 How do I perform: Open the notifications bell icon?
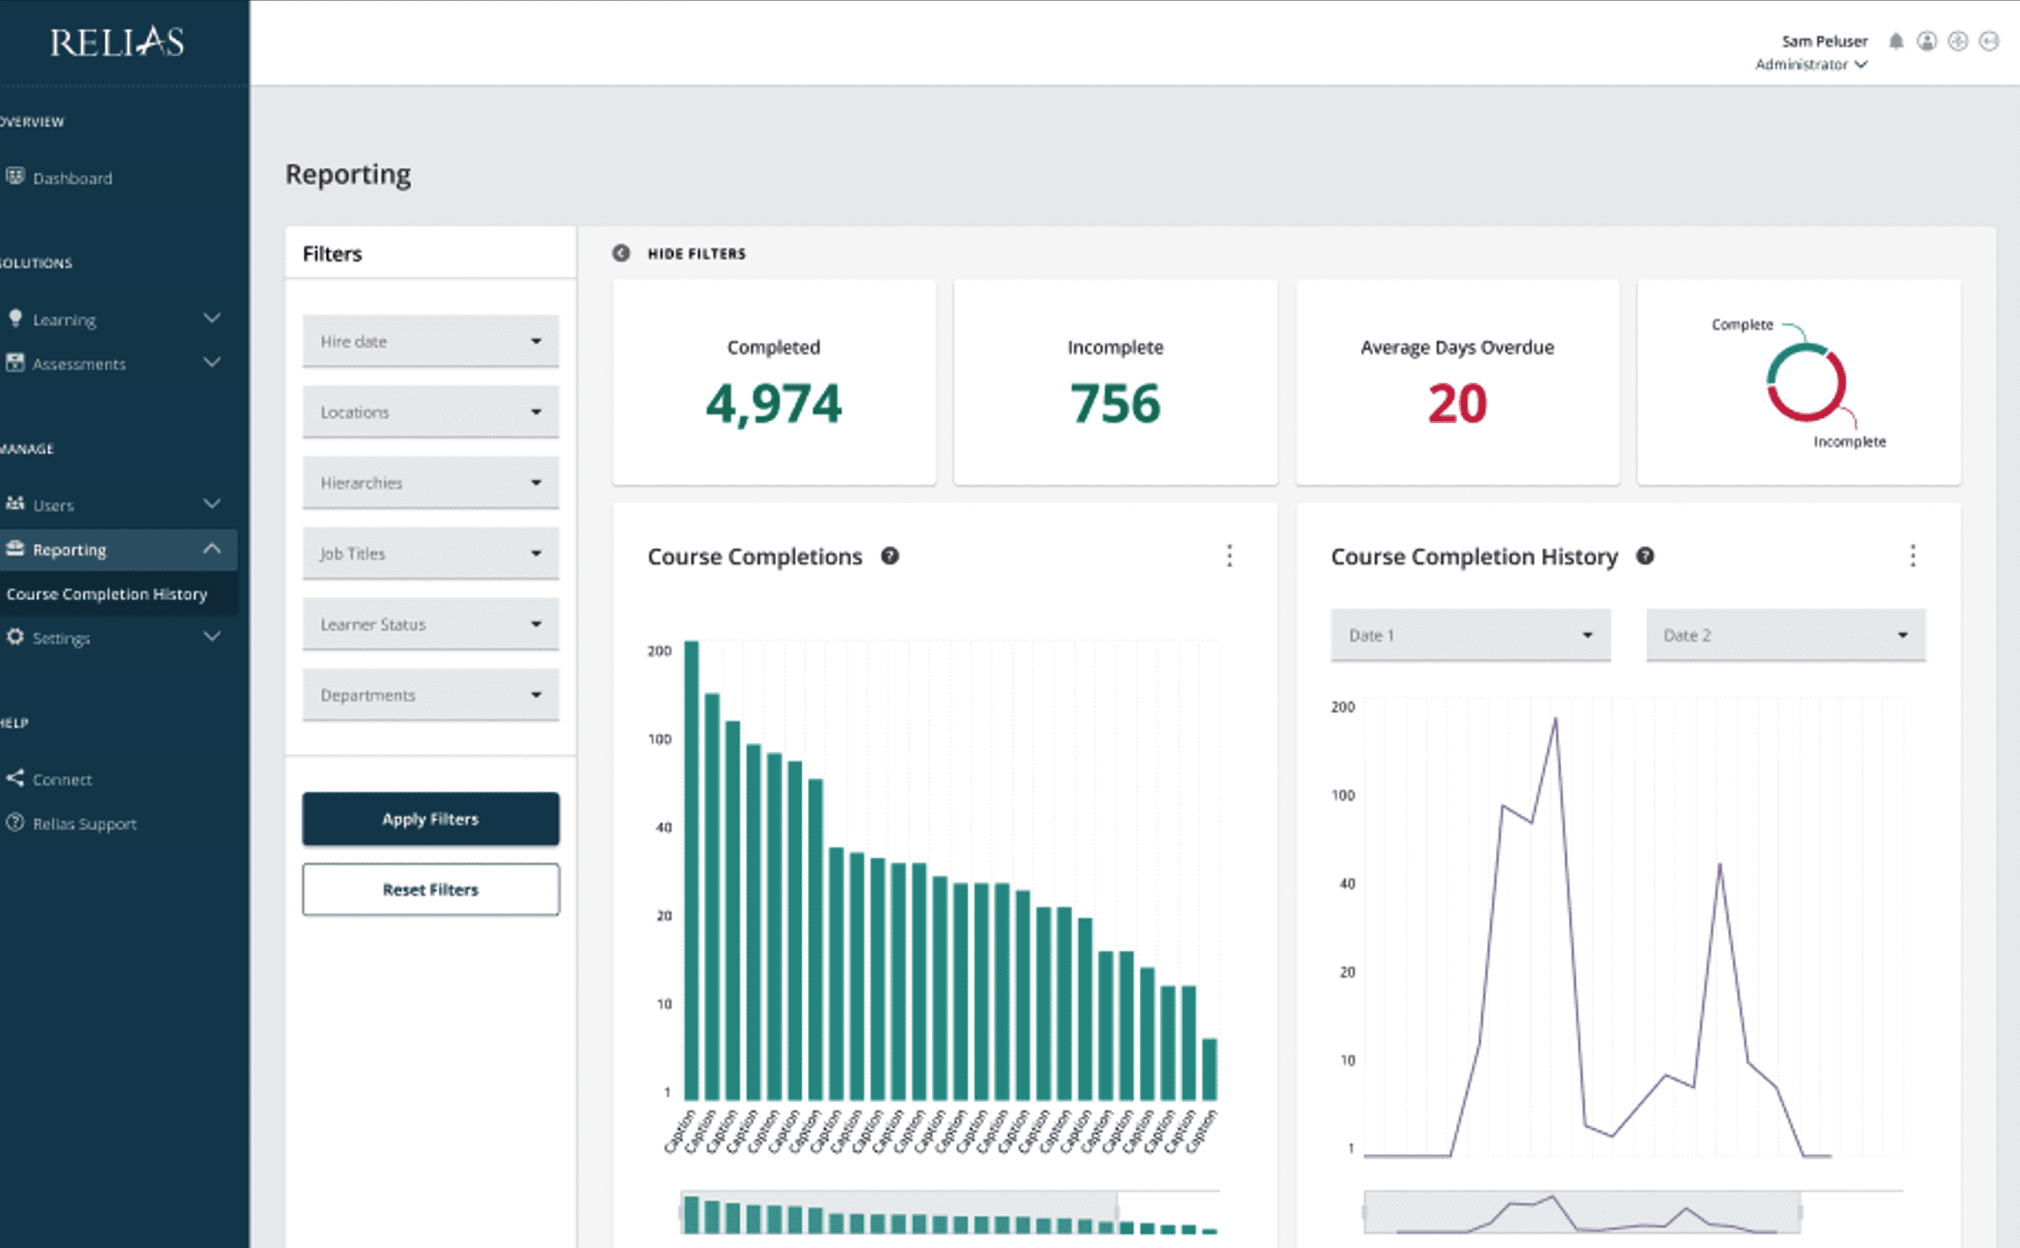pos(1896,41)
